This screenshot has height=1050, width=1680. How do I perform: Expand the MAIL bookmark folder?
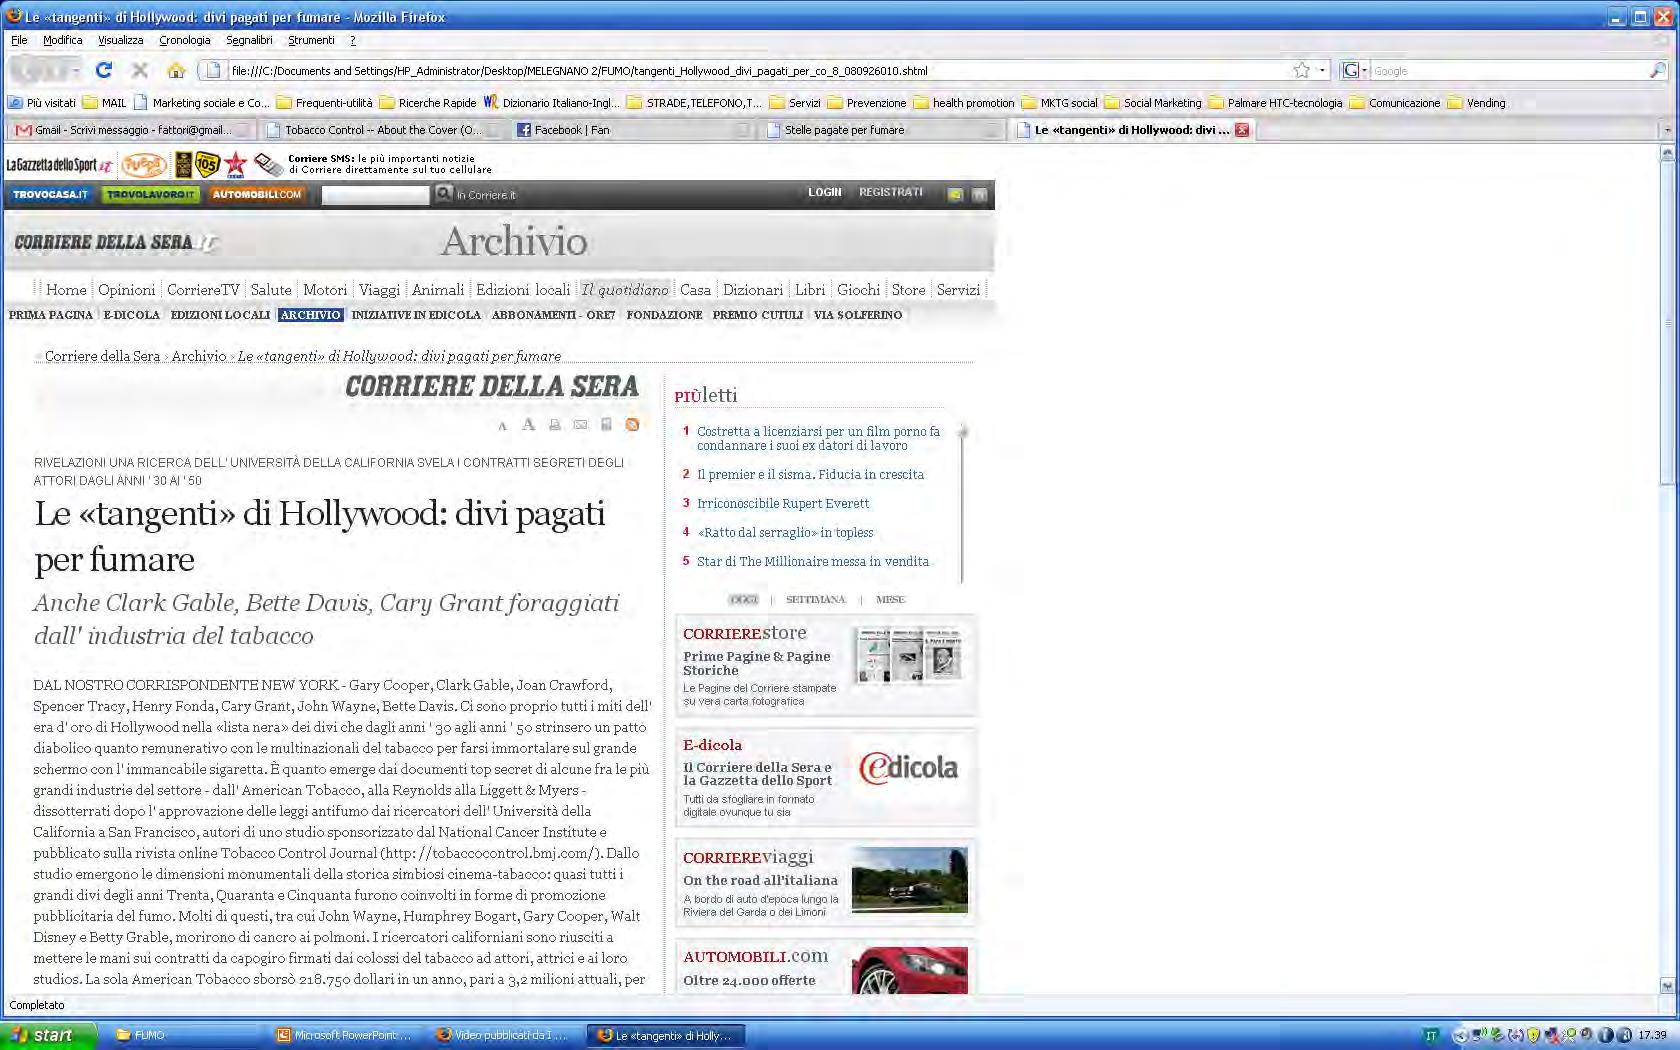pyautogui.click(x=105, y=102)
